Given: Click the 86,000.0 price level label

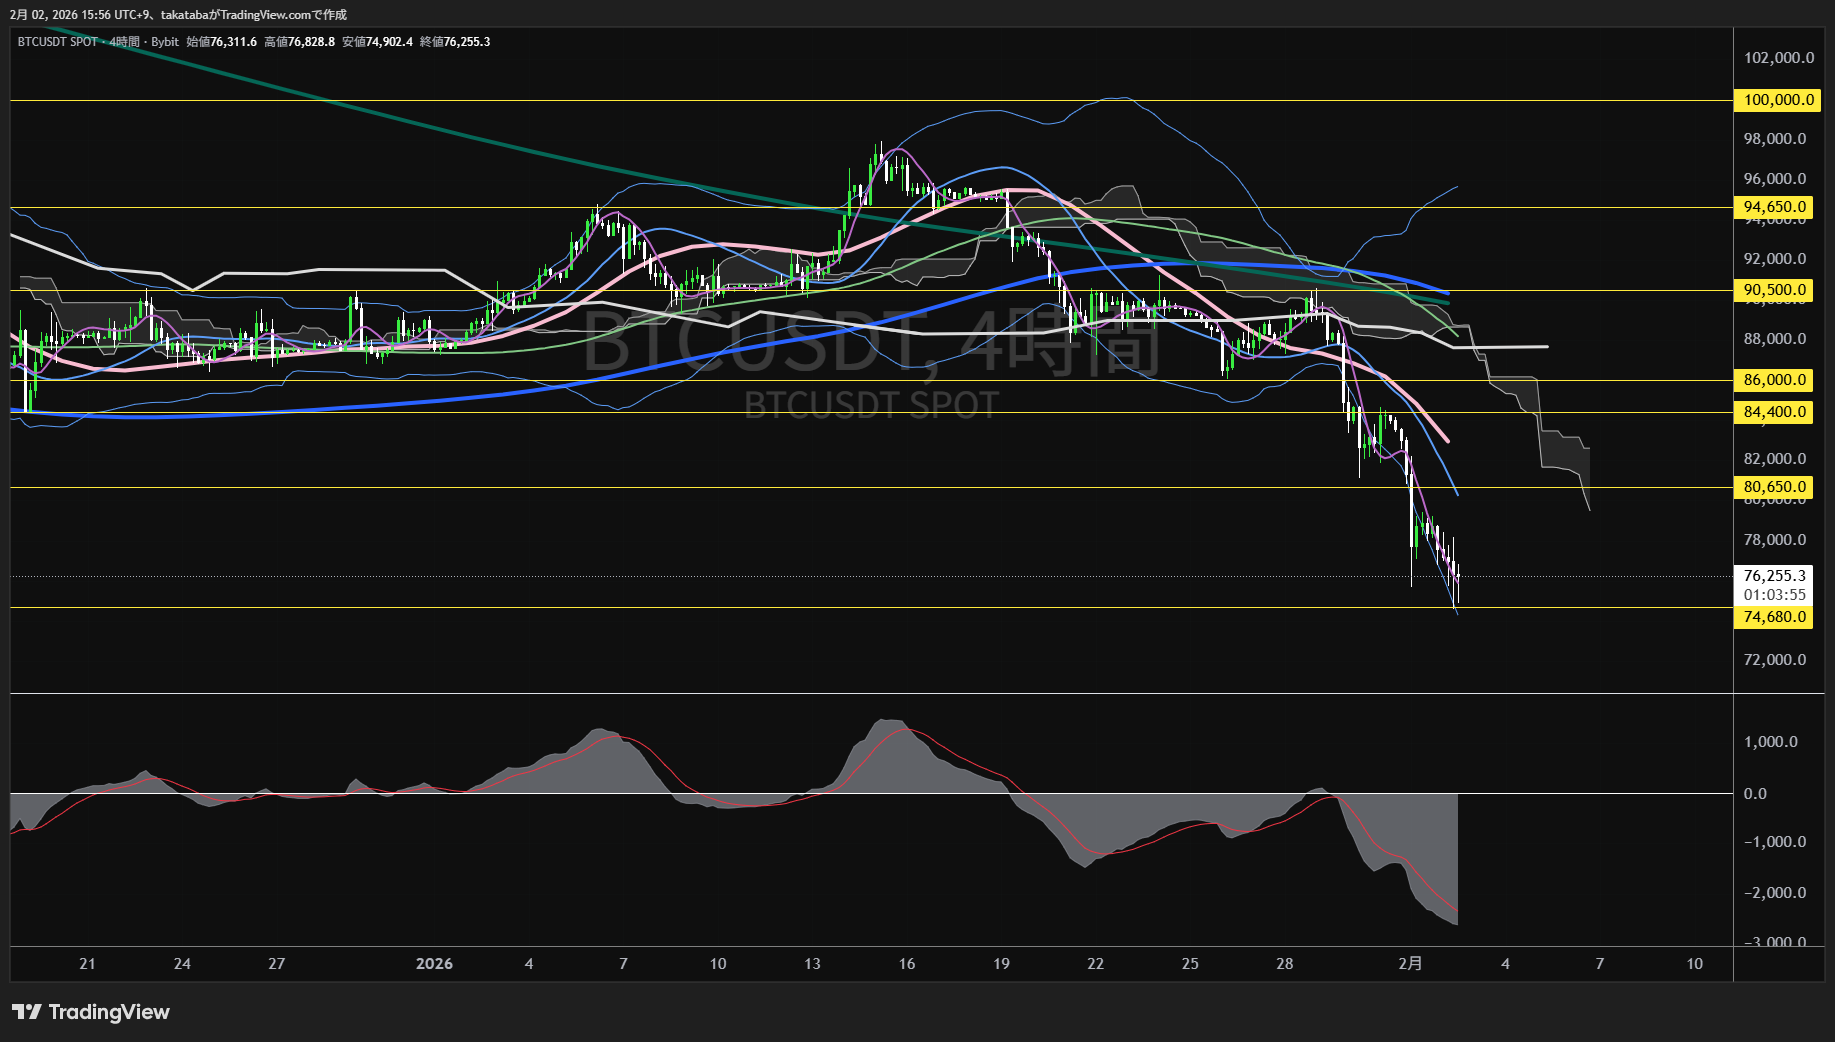Looking at the screenshot, I should 1772,380.
